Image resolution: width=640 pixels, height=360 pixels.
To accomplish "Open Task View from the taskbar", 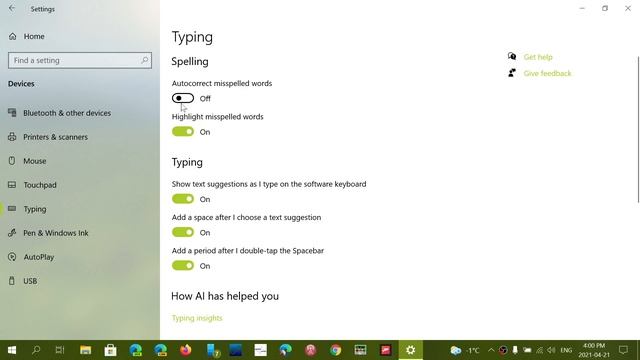I will [60, 350].
